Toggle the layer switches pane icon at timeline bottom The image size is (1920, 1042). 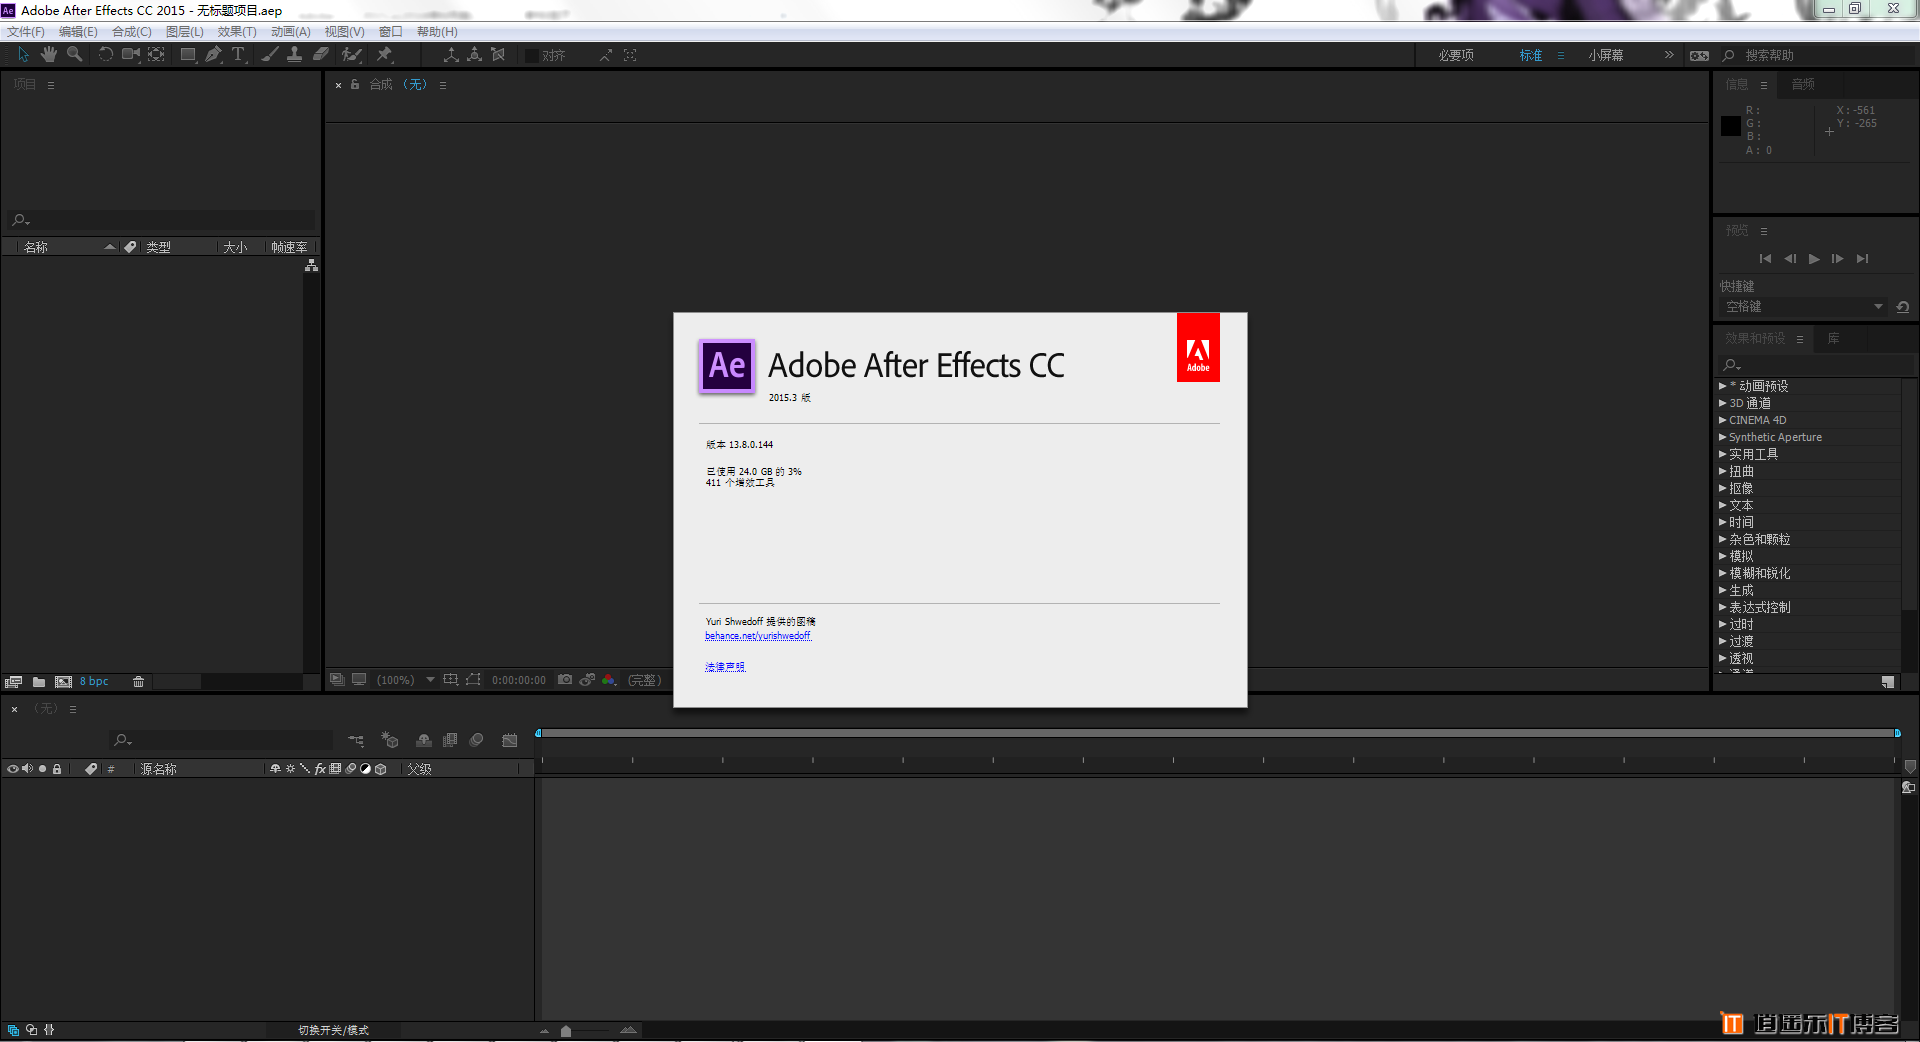click(13, 1029)
